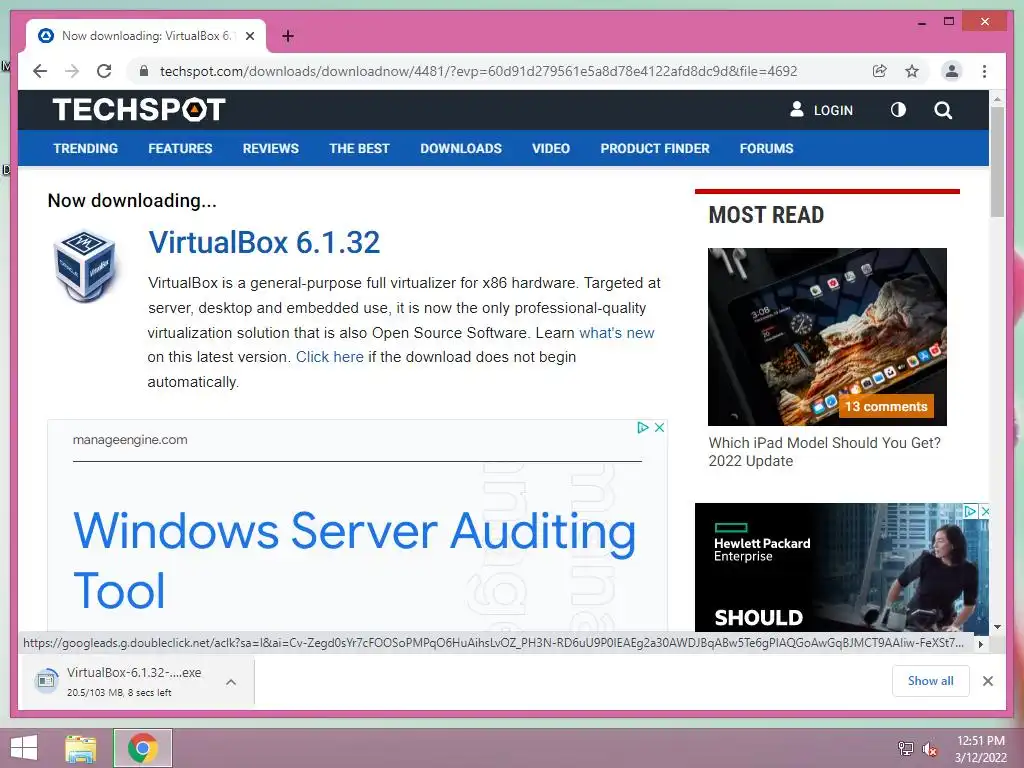Click the network tray icon
This screenshot has height=768, width=1024.
pyautogui.click(x=906, y=748)
